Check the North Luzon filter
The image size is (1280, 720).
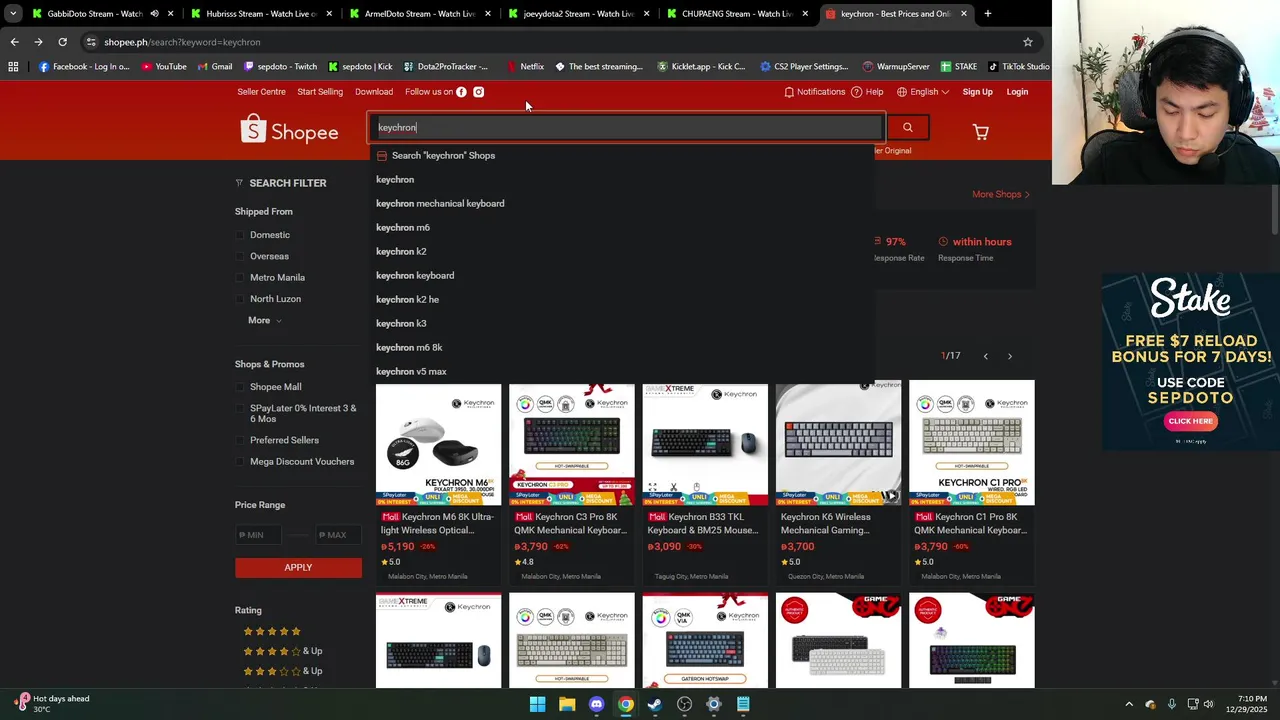click(240, 299)
